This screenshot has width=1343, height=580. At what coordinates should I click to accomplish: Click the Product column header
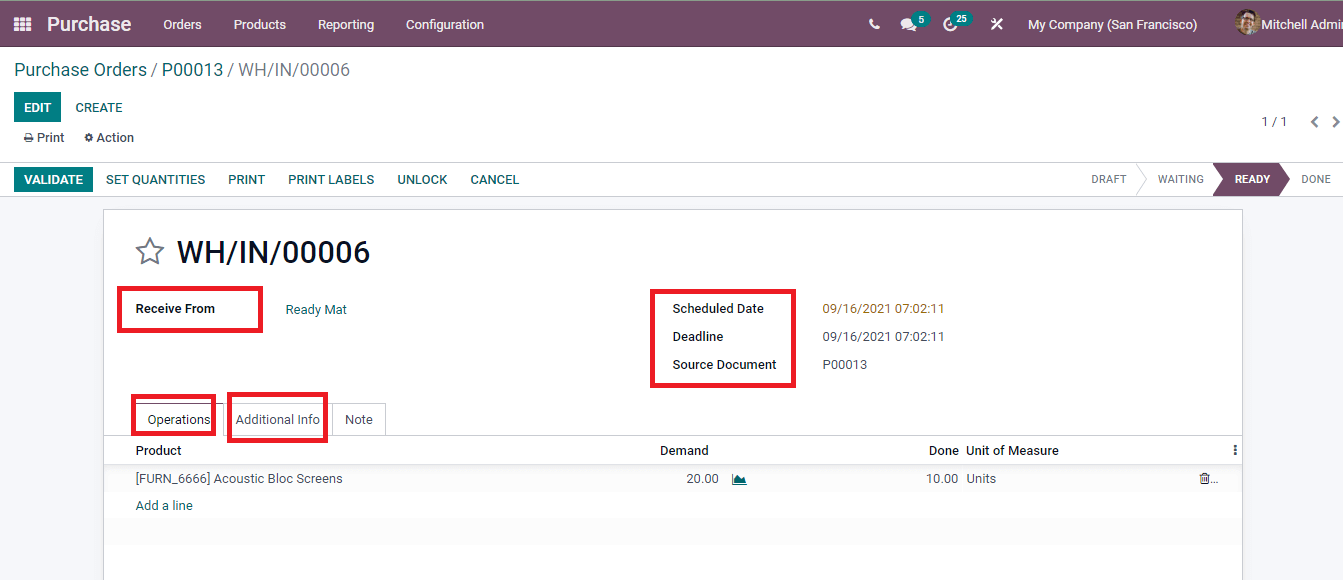[x=159, y=451]
